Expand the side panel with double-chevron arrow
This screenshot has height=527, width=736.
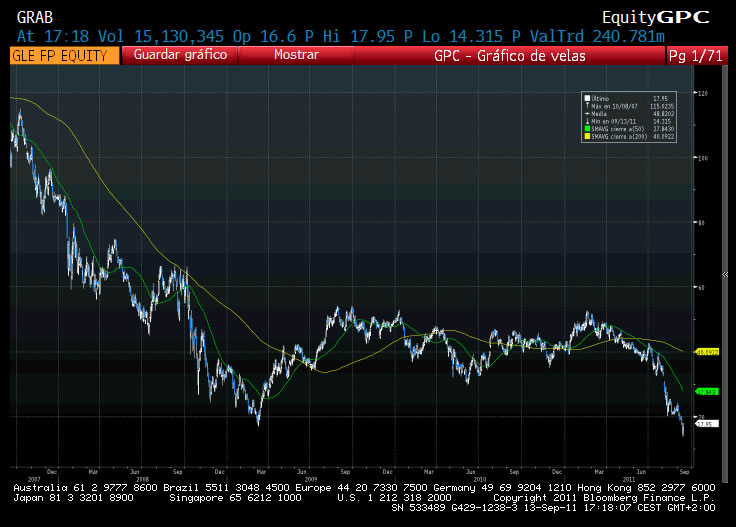(x=725, y=275)
